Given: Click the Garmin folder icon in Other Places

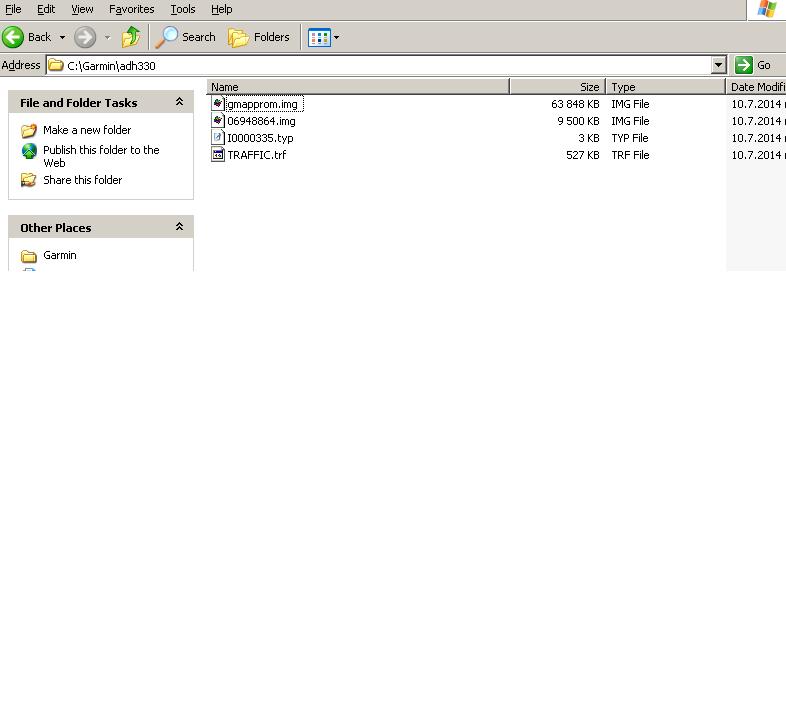Looking at the screenshot, I should pos(29,256).
